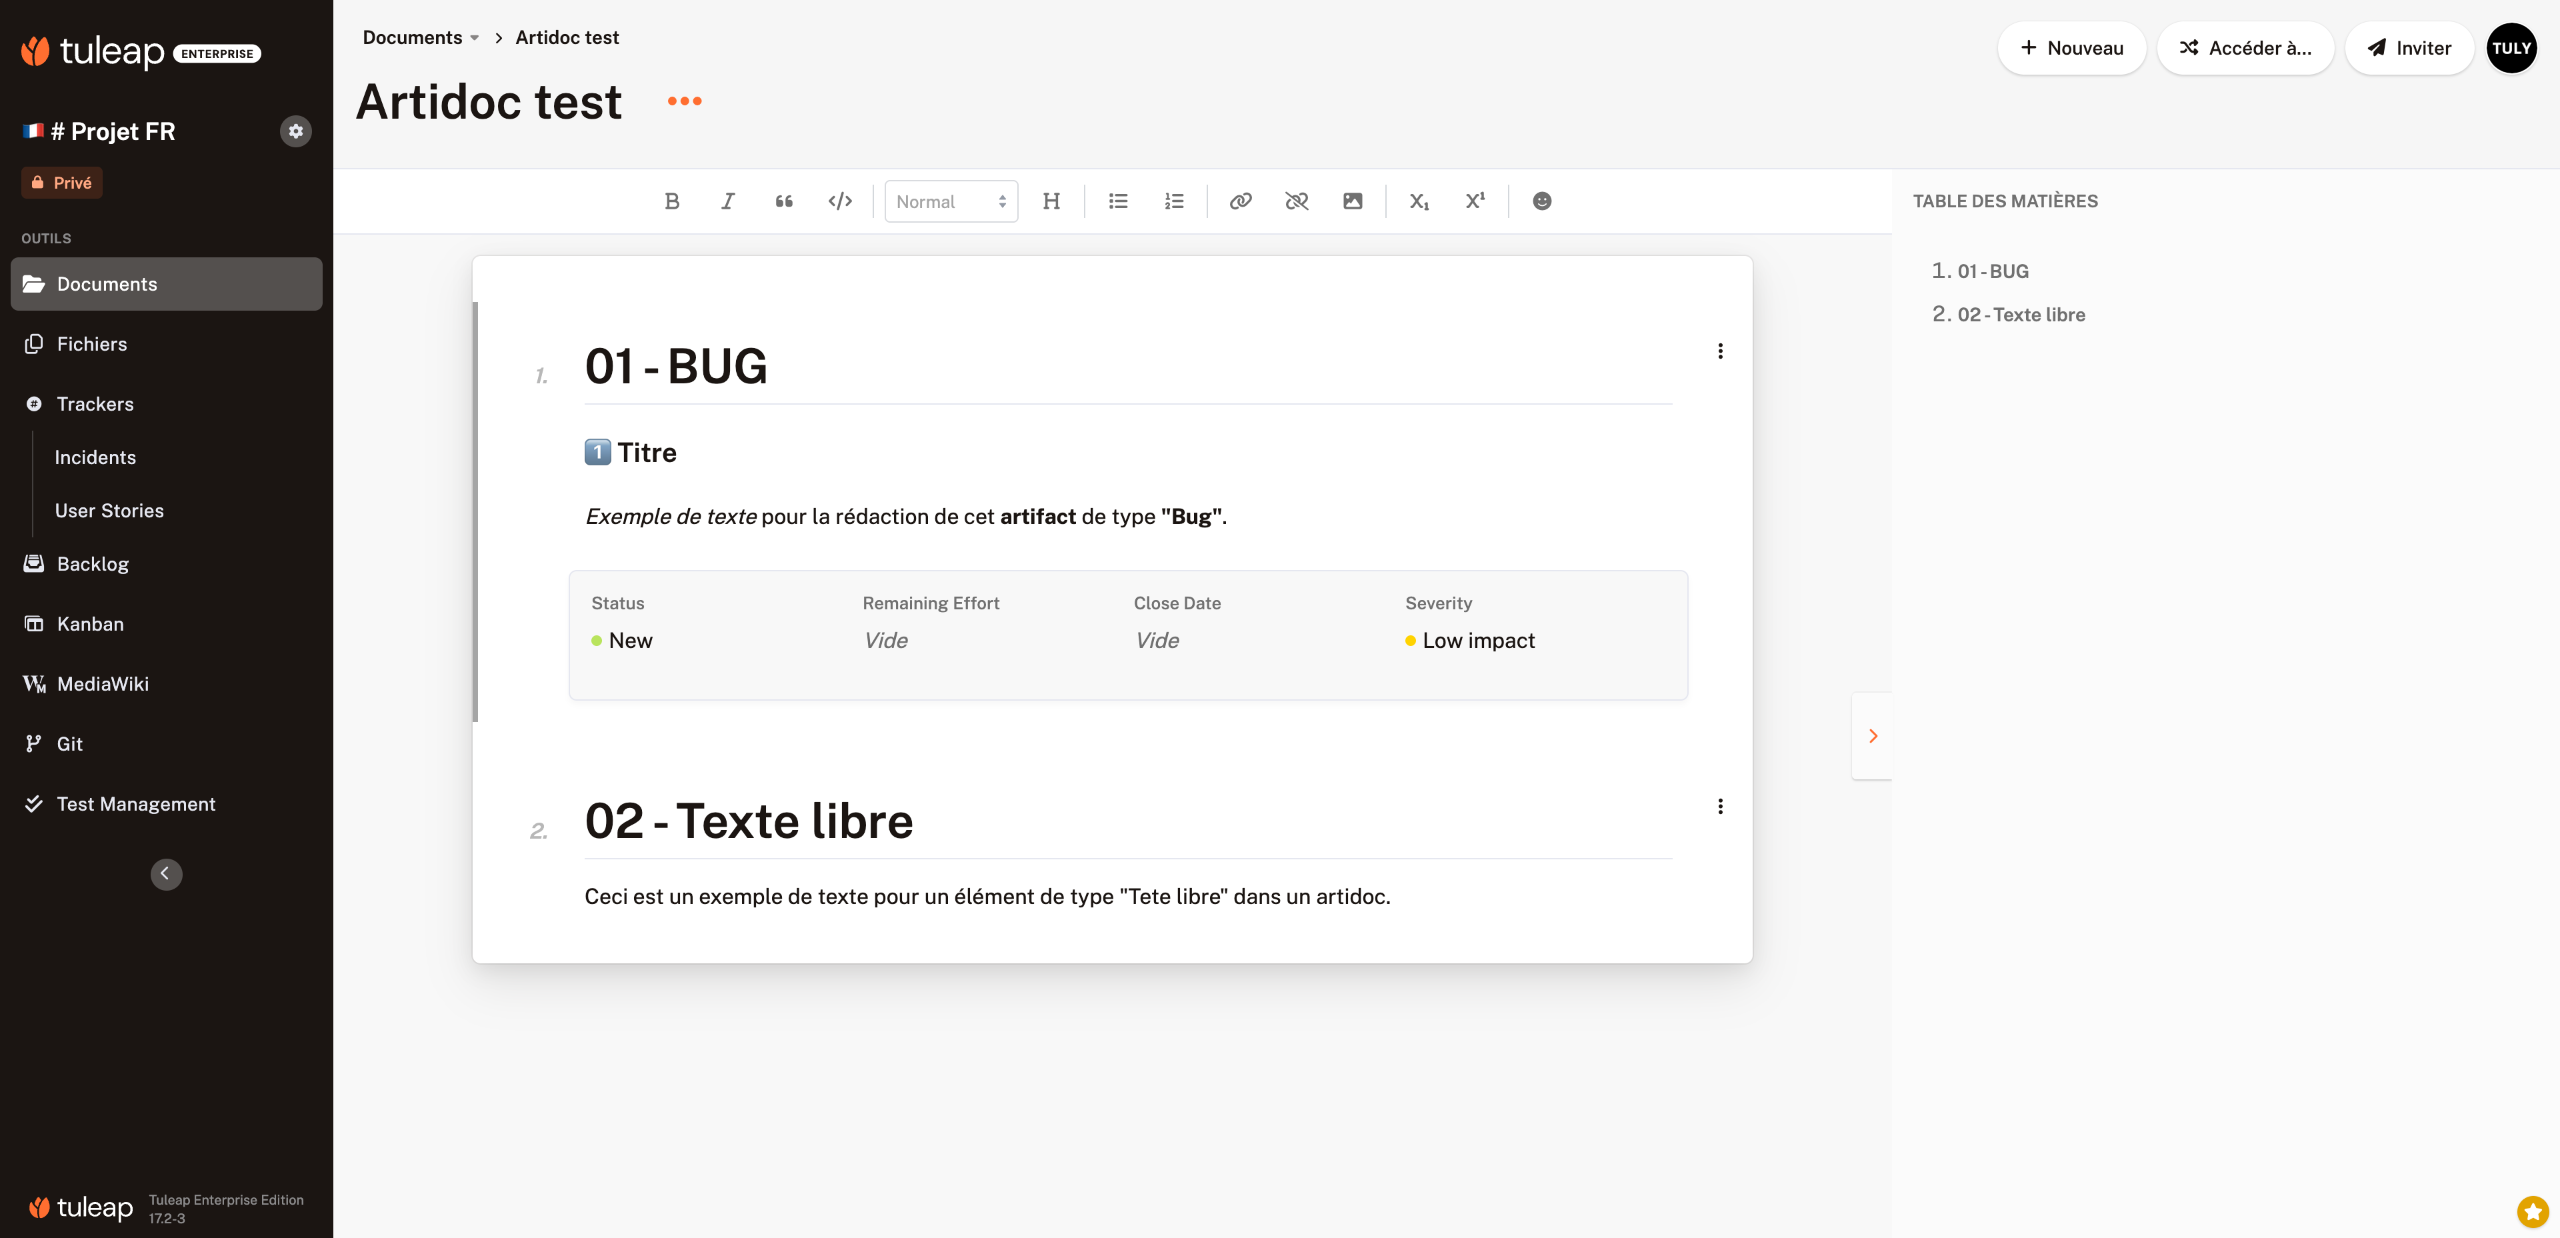Toggle subscript formatting
The width and height of the screenshot is (2560, 1238).
pyautogui.click(x=1418, y=201)
